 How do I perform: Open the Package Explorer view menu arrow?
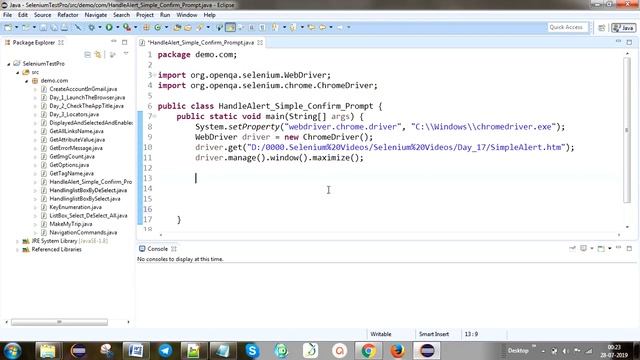(126, 54)
